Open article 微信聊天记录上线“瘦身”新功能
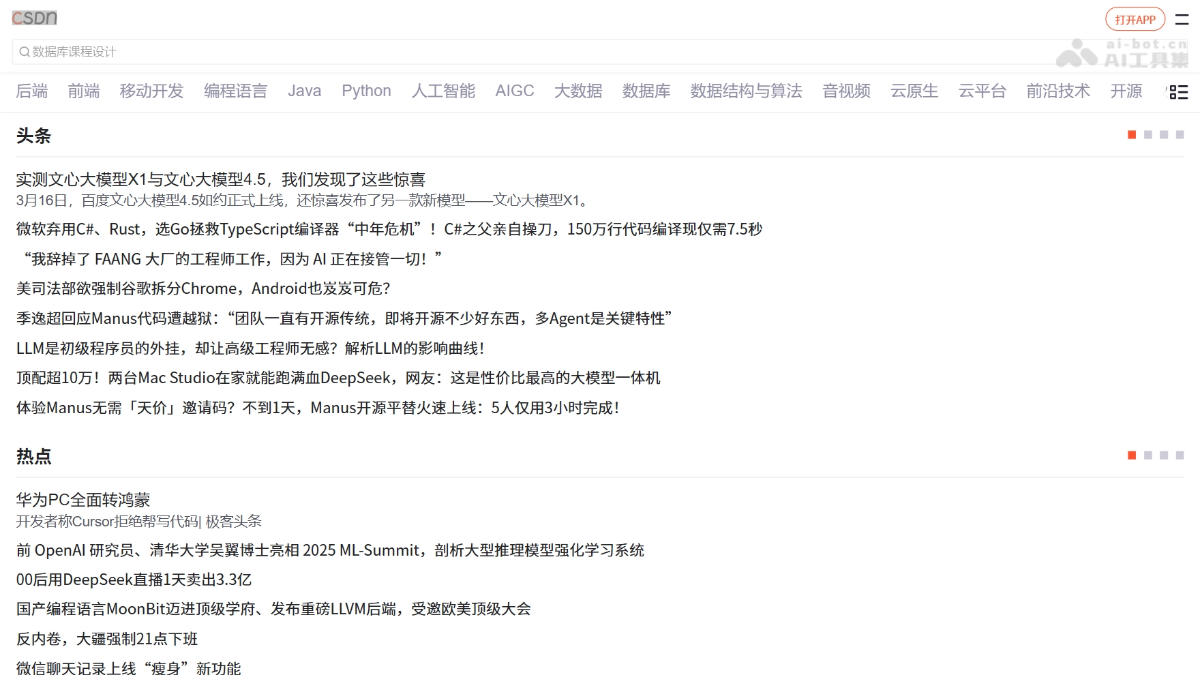The image size is (1200, 675). point(128,668)
